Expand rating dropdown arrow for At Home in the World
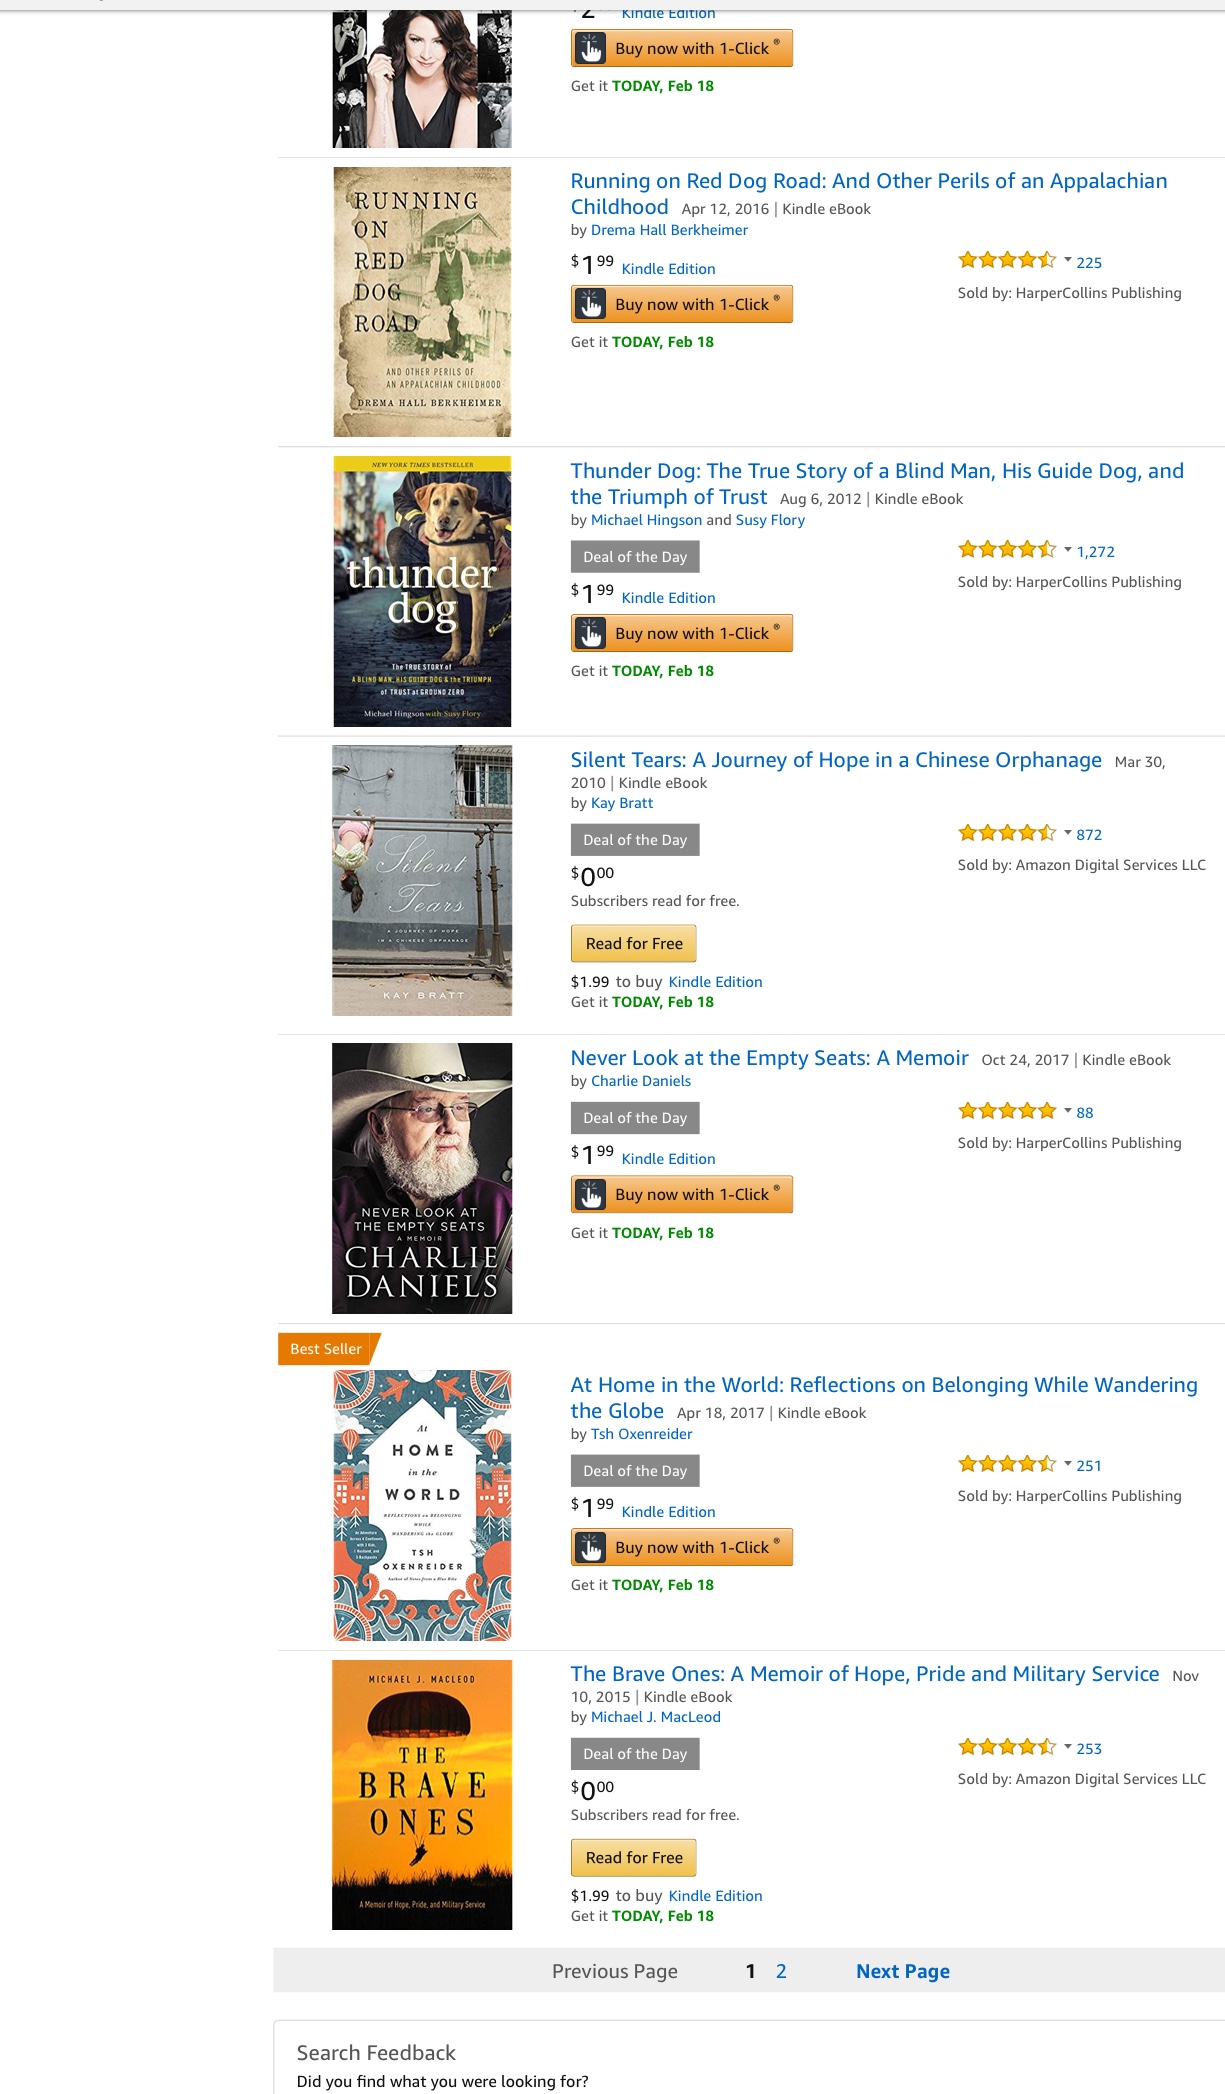The width and height of the screenshot is (1225, 2094). click(x=1067, y=1464)
